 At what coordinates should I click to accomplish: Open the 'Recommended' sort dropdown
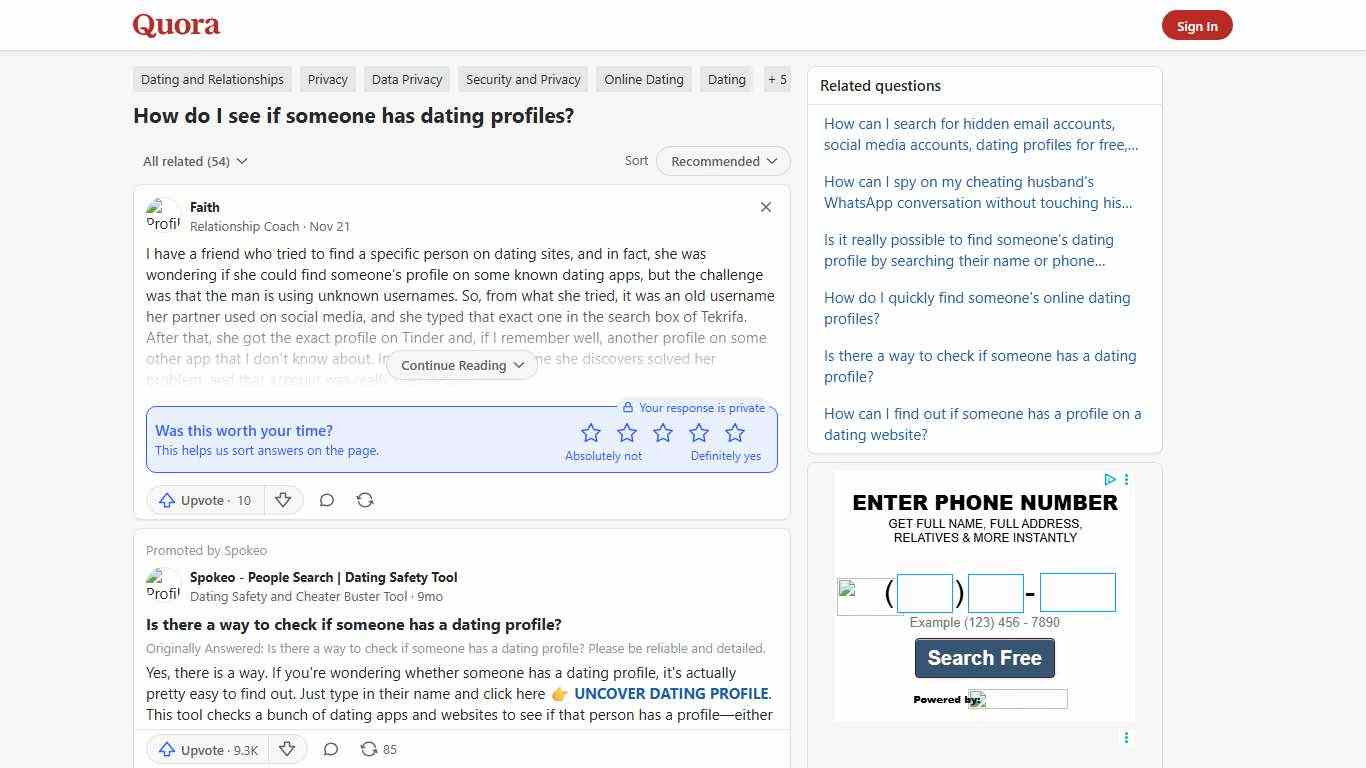click(x=722, y=161)
